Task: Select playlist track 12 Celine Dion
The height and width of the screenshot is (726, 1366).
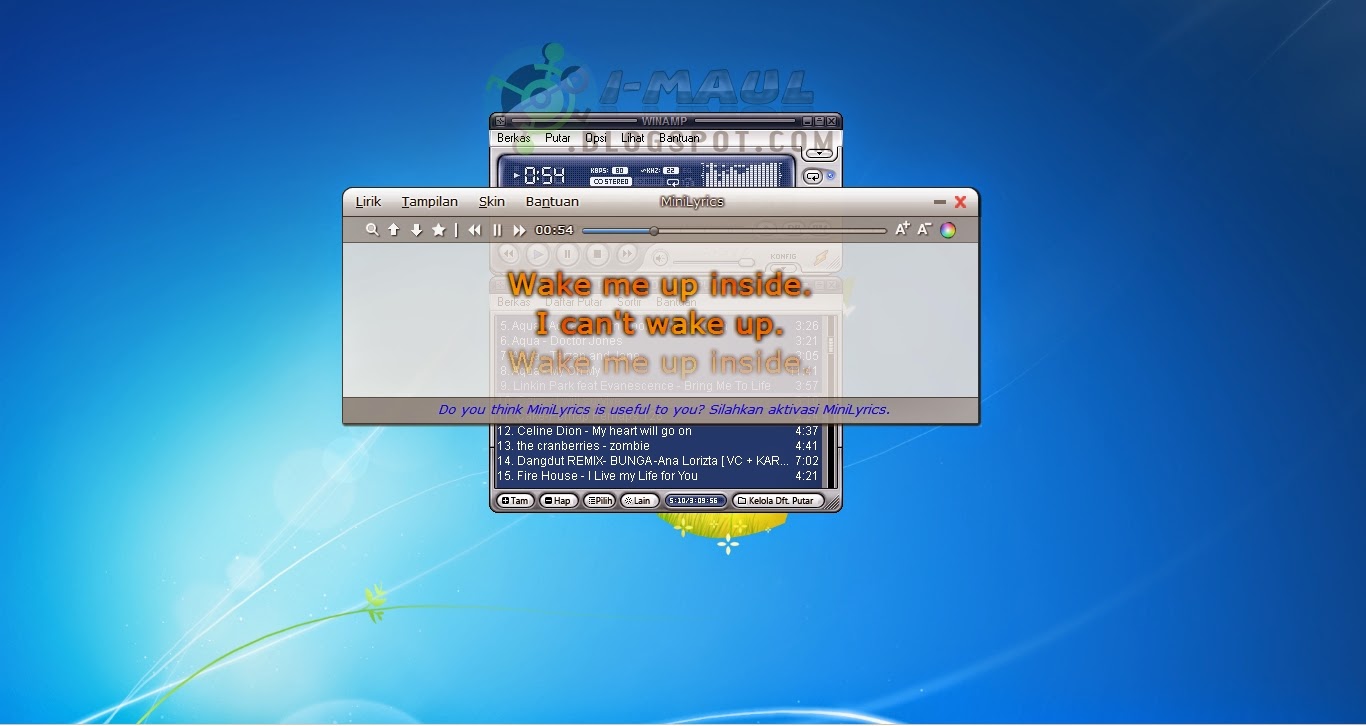Action: [x=660, y=431]
